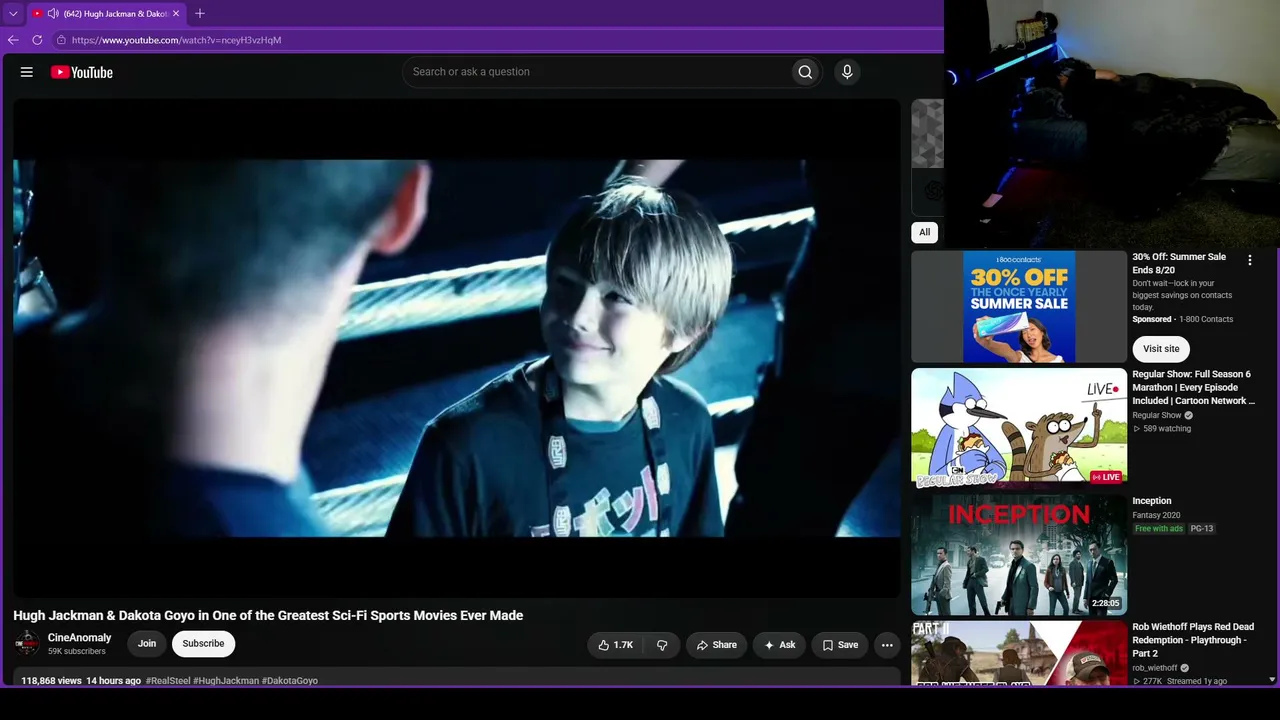This screenshot has width=1280, height=720.
Task: Click the search magnifier button
Action: pyautogui.click(x=805, y=72)
